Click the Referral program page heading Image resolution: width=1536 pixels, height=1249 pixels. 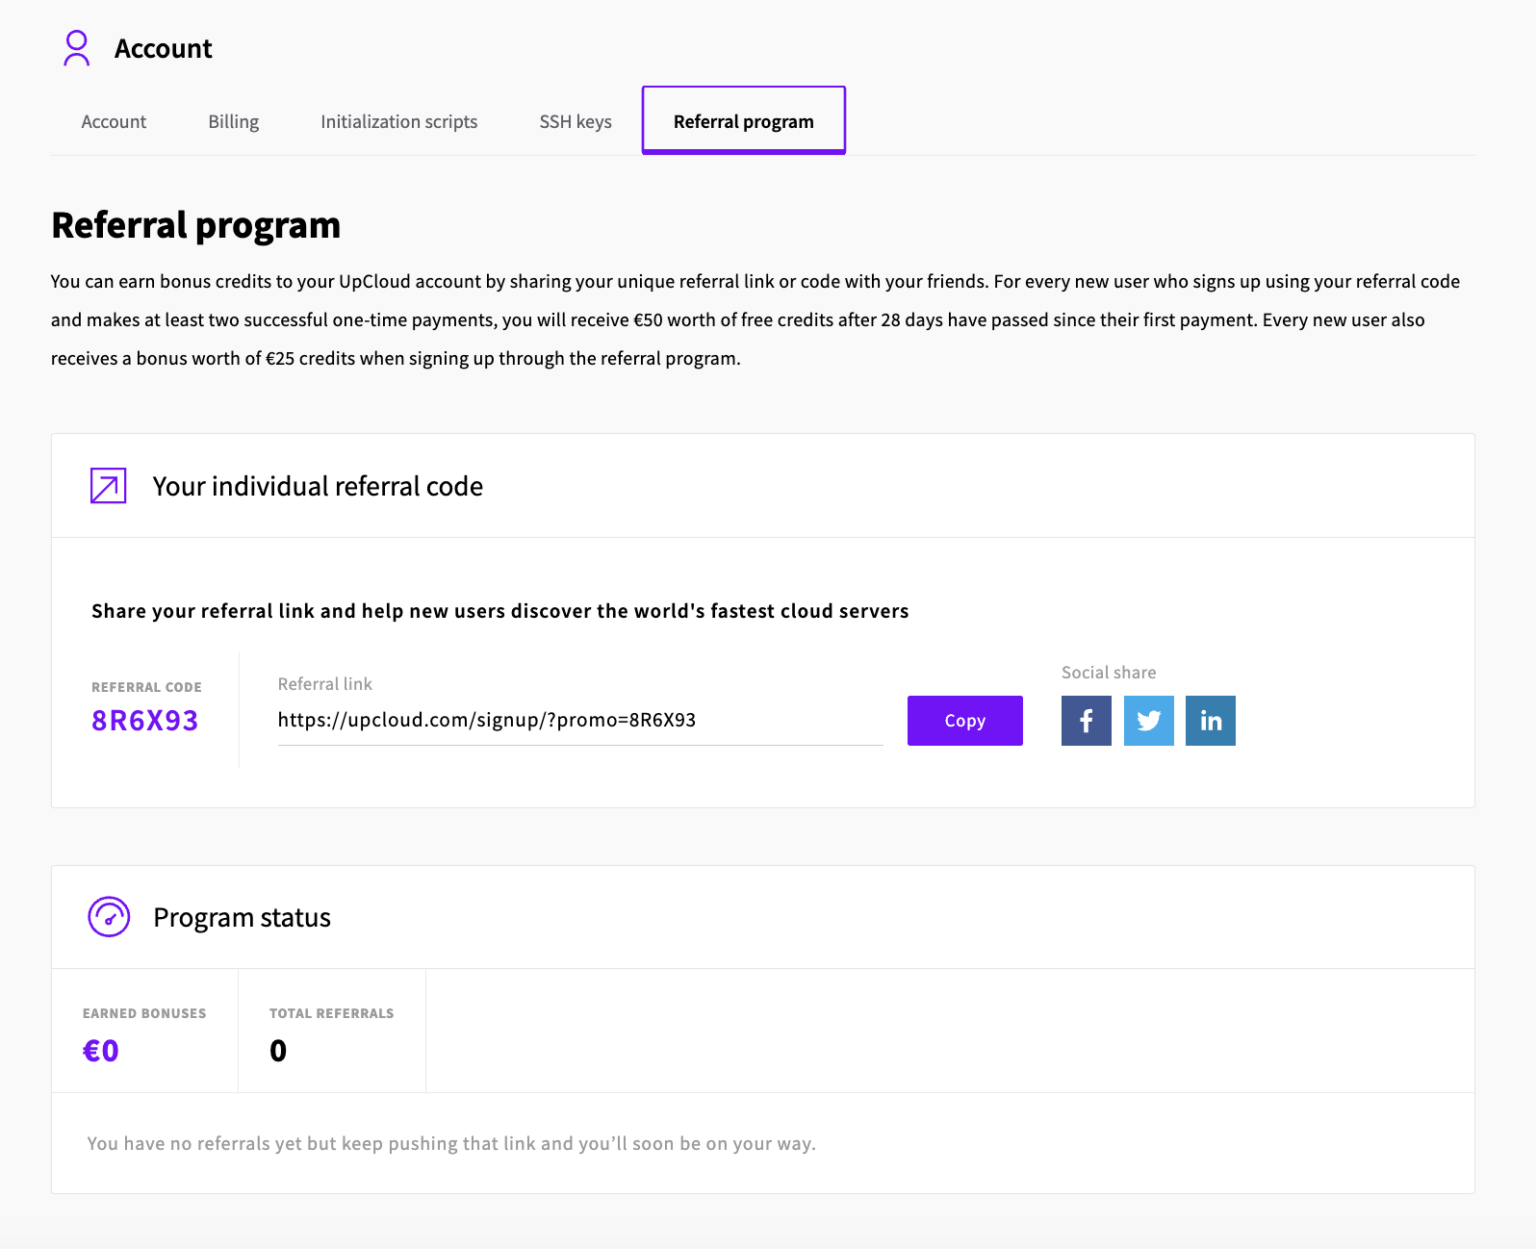pos(196,225)
